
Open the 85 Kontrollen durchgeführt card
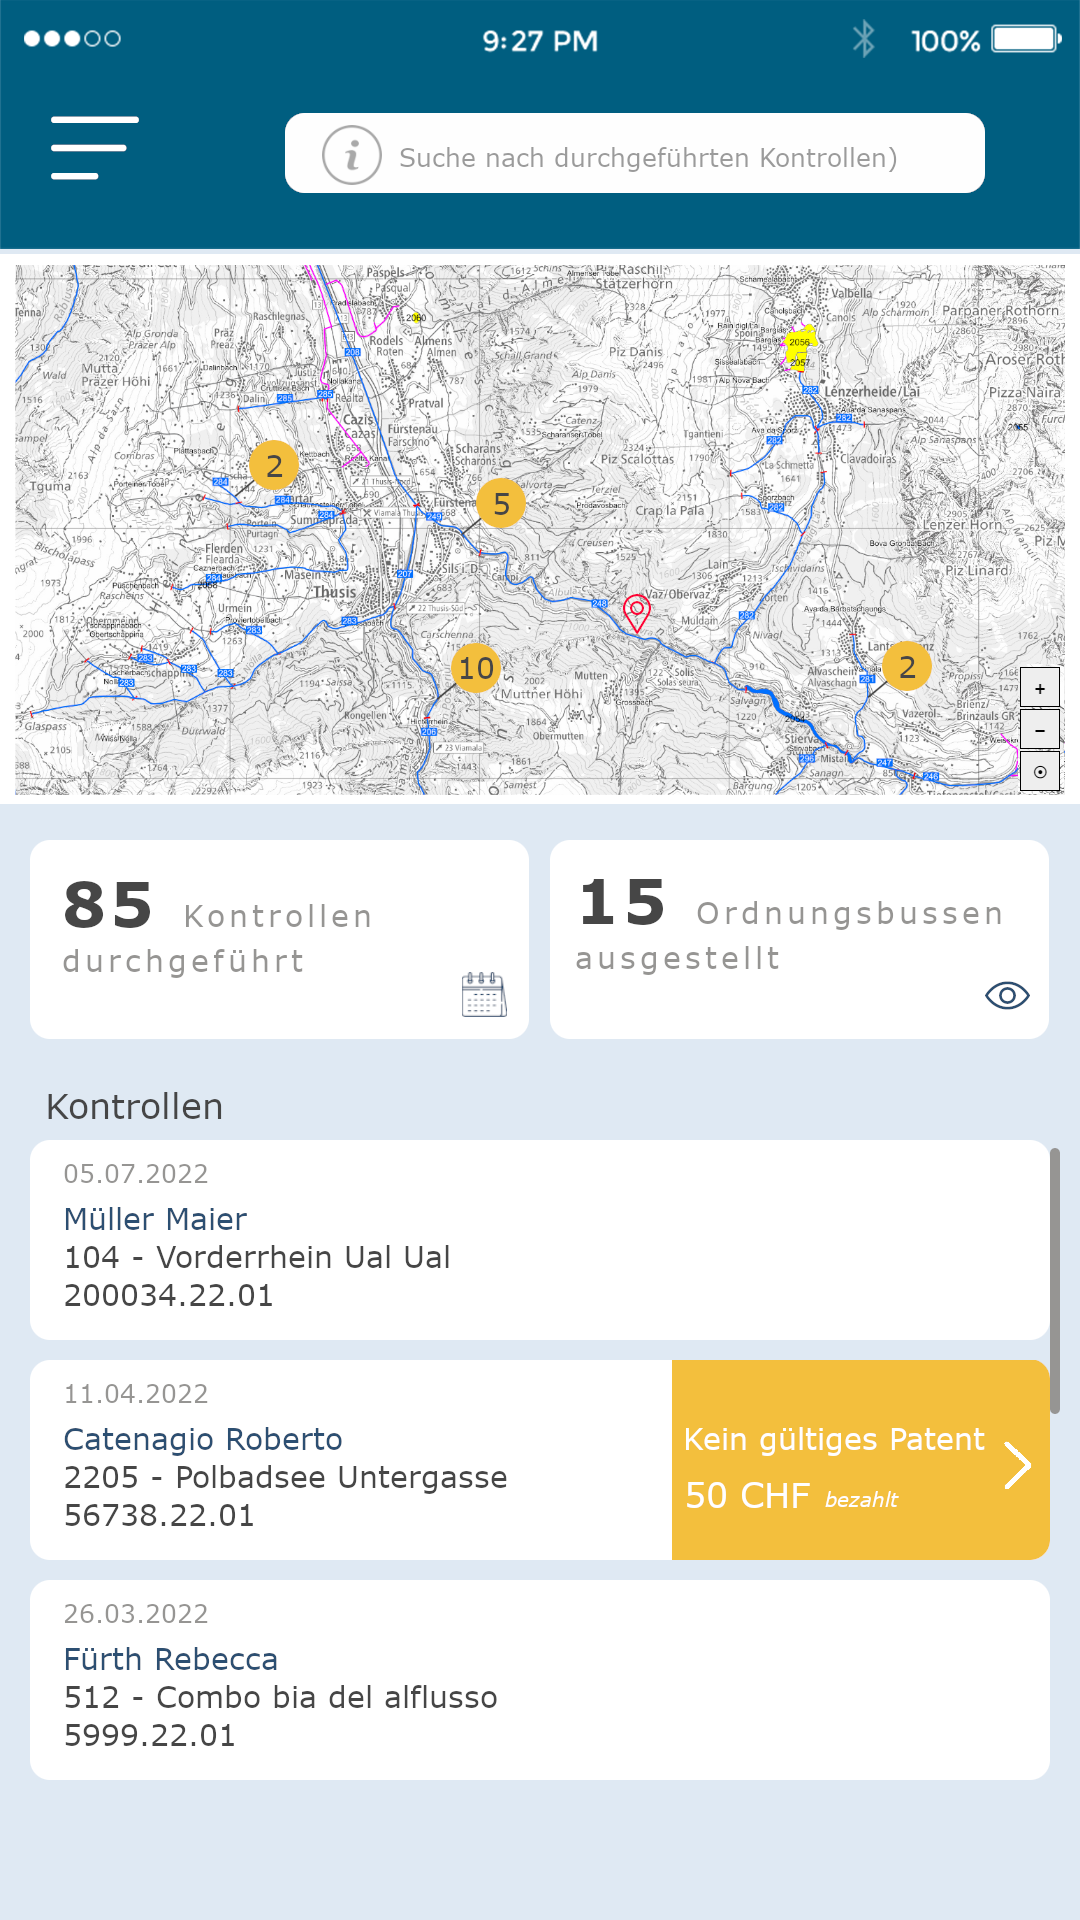(279, 939)
